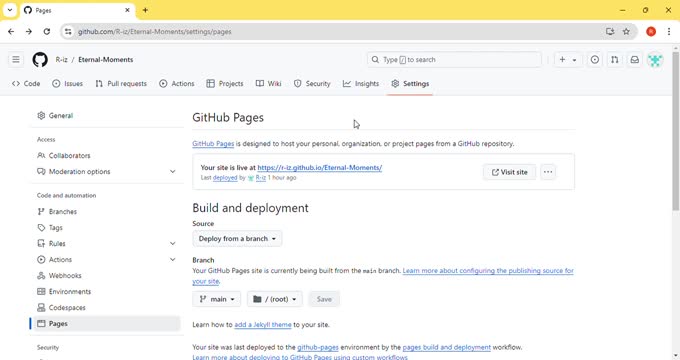Close the Pages browser tab
This screenshot has height=360, width=680.
[128, 10]
